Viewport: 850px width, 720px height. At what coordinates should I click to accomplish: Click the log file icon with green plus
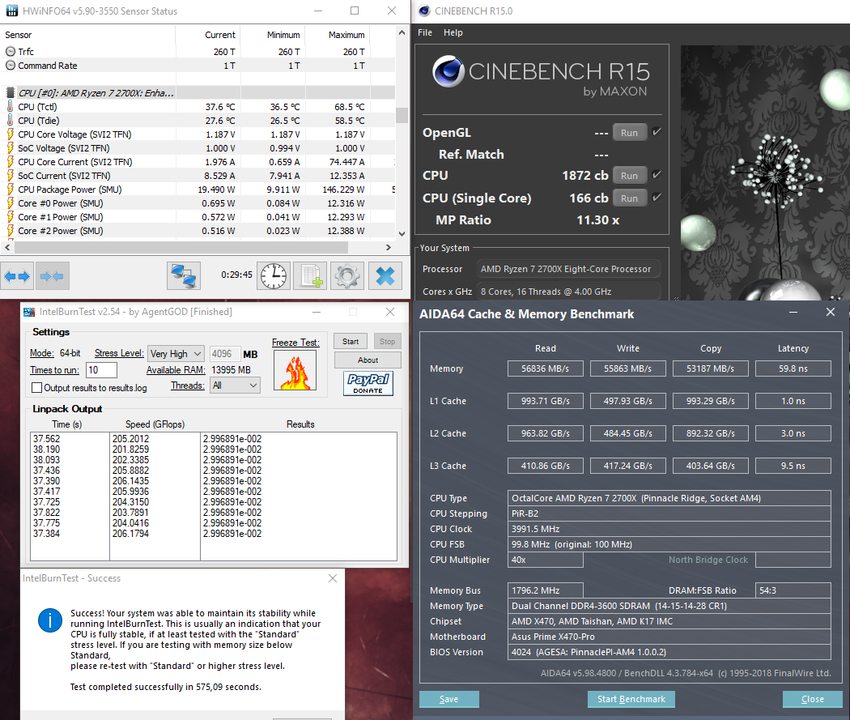click(310, 275)
